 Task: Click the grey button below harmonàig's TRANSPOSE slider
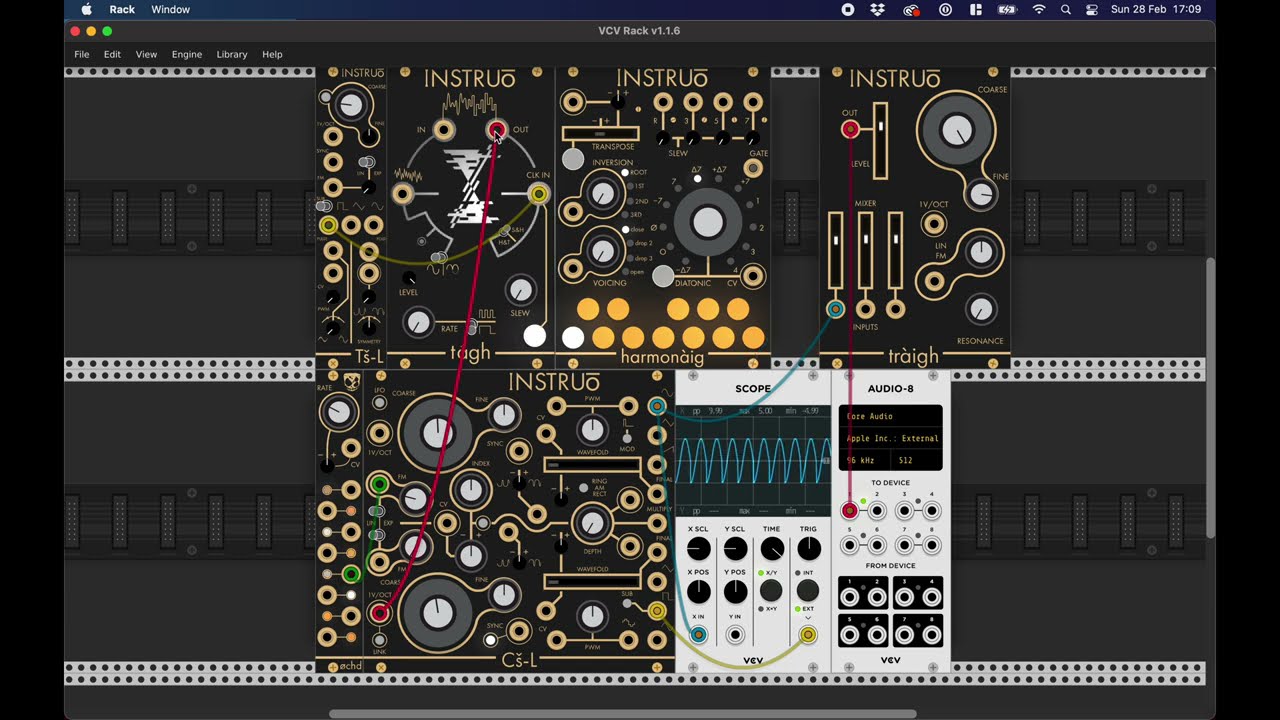point(573,158)
